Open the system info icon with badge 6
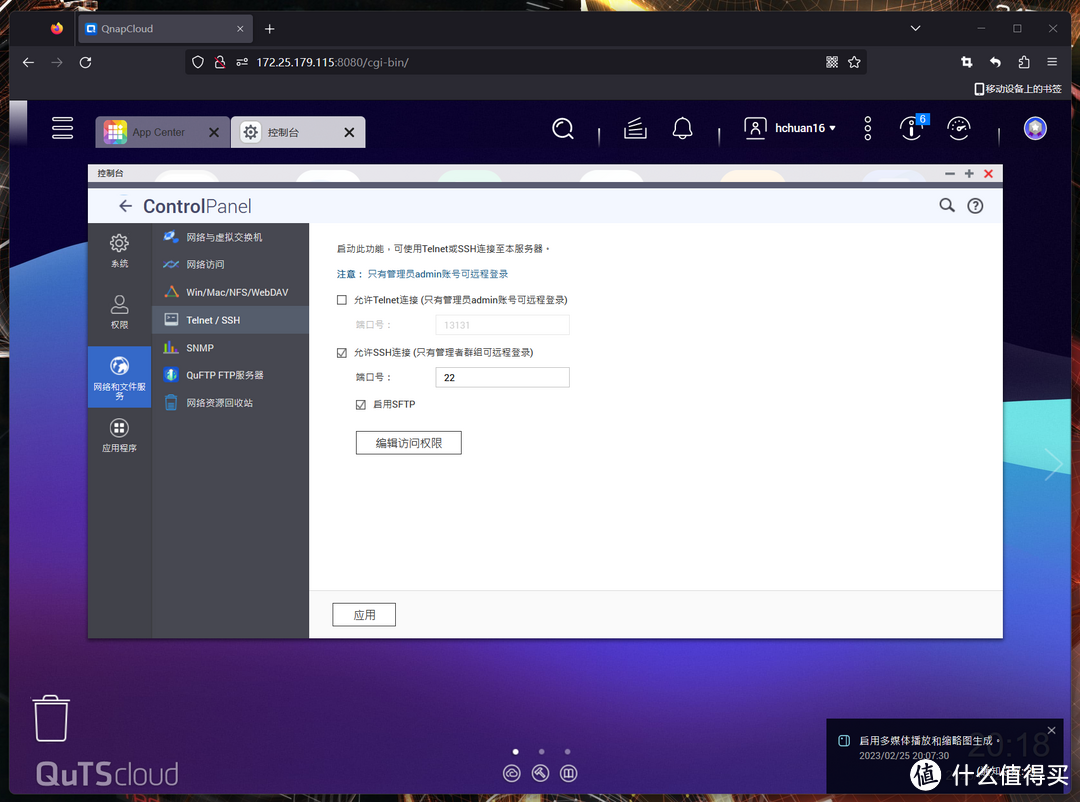 coord(913,127)
